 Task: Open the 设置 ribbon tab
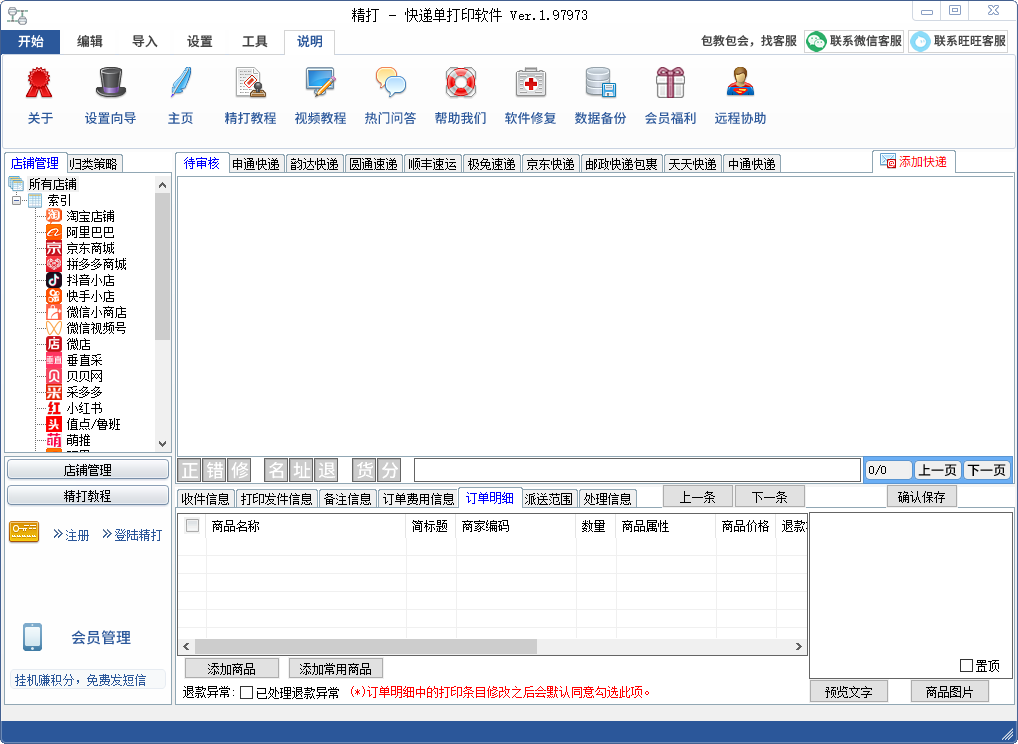[200, 42]
